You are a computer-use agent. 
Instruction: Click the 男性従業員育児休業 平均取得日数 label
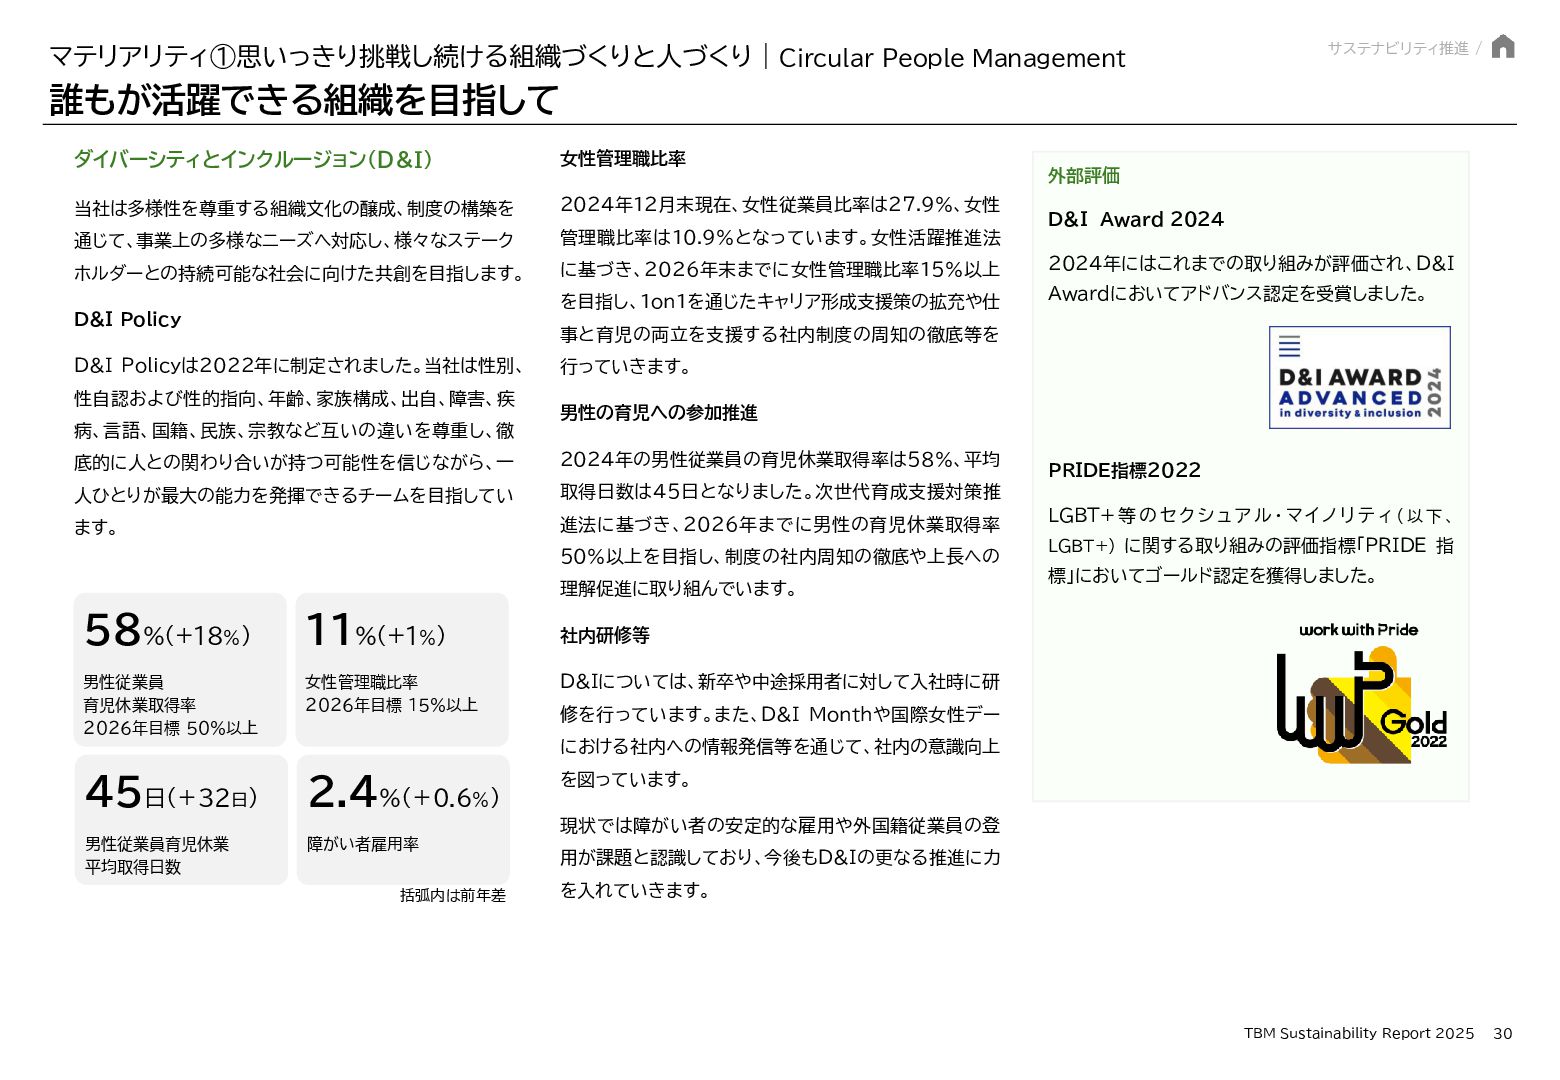(x=157, y=856)
